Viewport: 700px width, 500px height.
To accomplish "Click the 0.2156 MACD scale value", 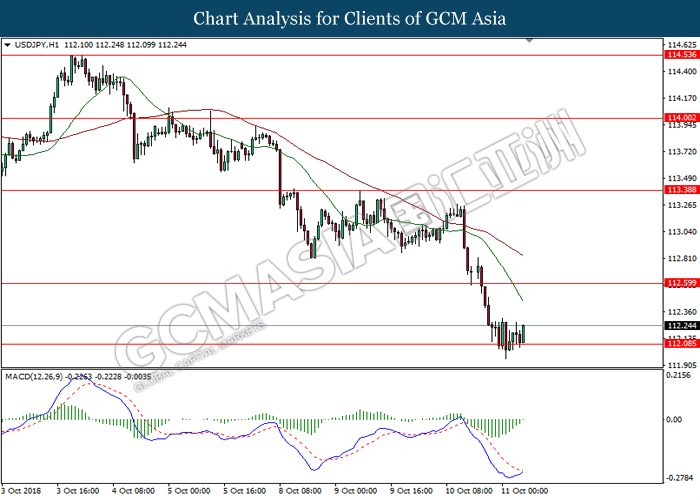I will (678, 375).
